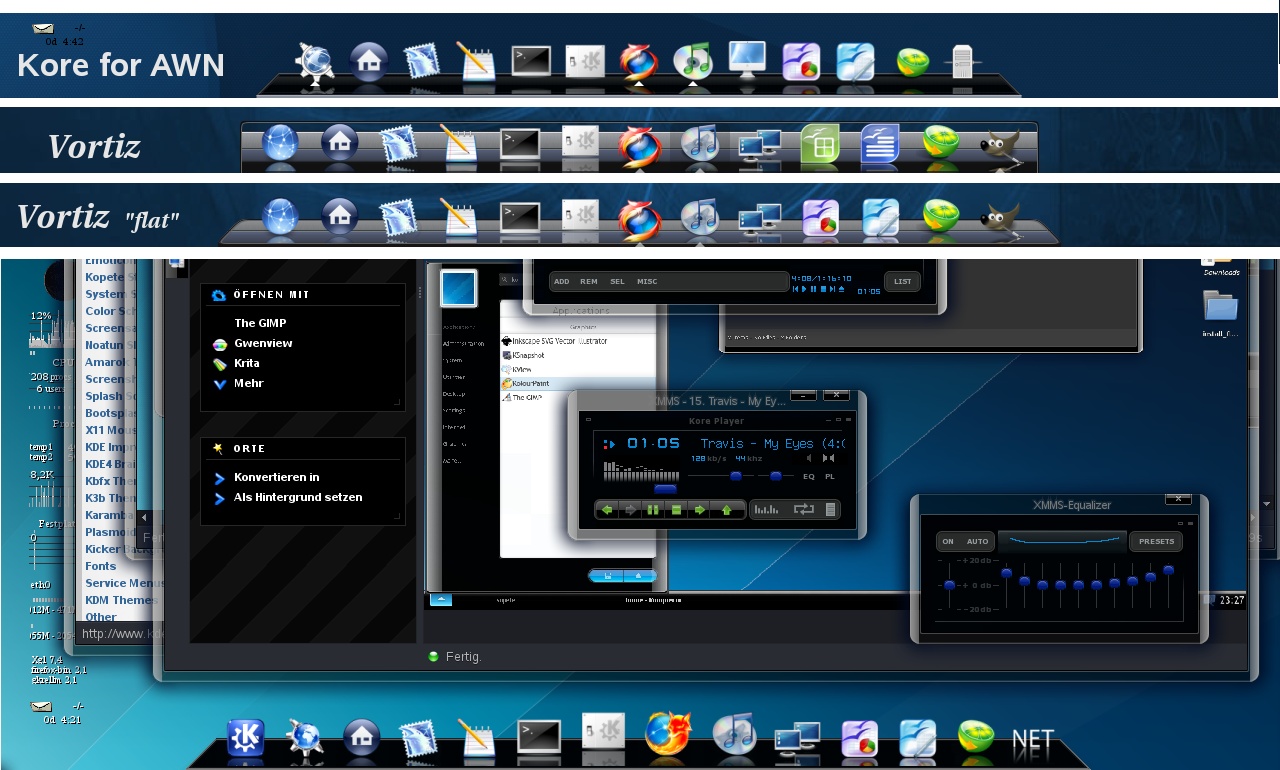Screen dimensions: 1280x770
Task: Click the seek position bar in Kore Player
Action: (665, 490)
